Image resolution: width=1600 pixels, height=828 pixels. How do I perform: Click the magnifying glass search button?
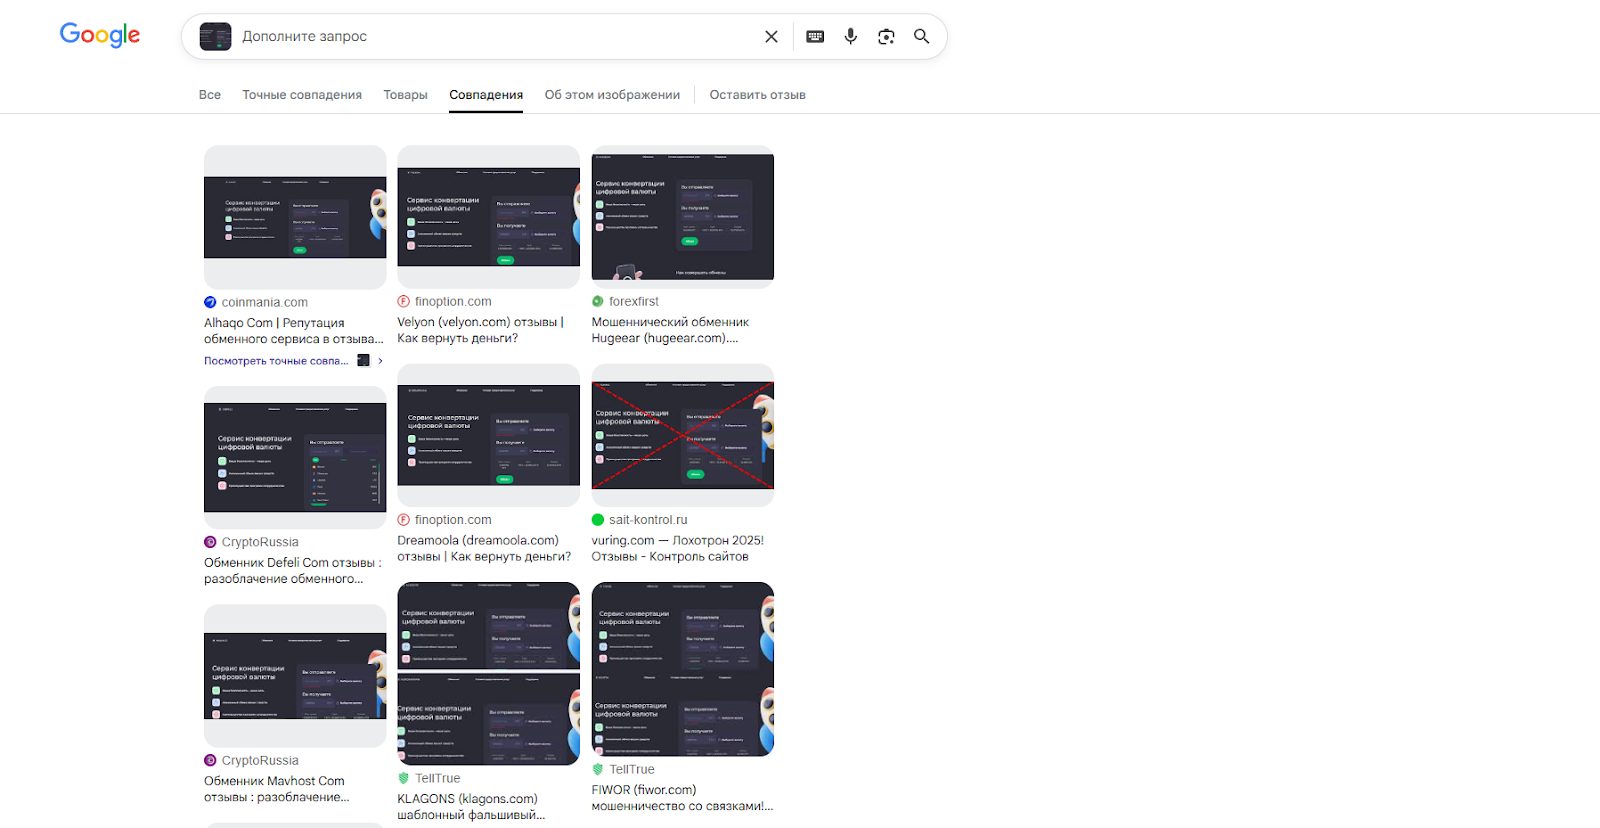coord(922,37)
